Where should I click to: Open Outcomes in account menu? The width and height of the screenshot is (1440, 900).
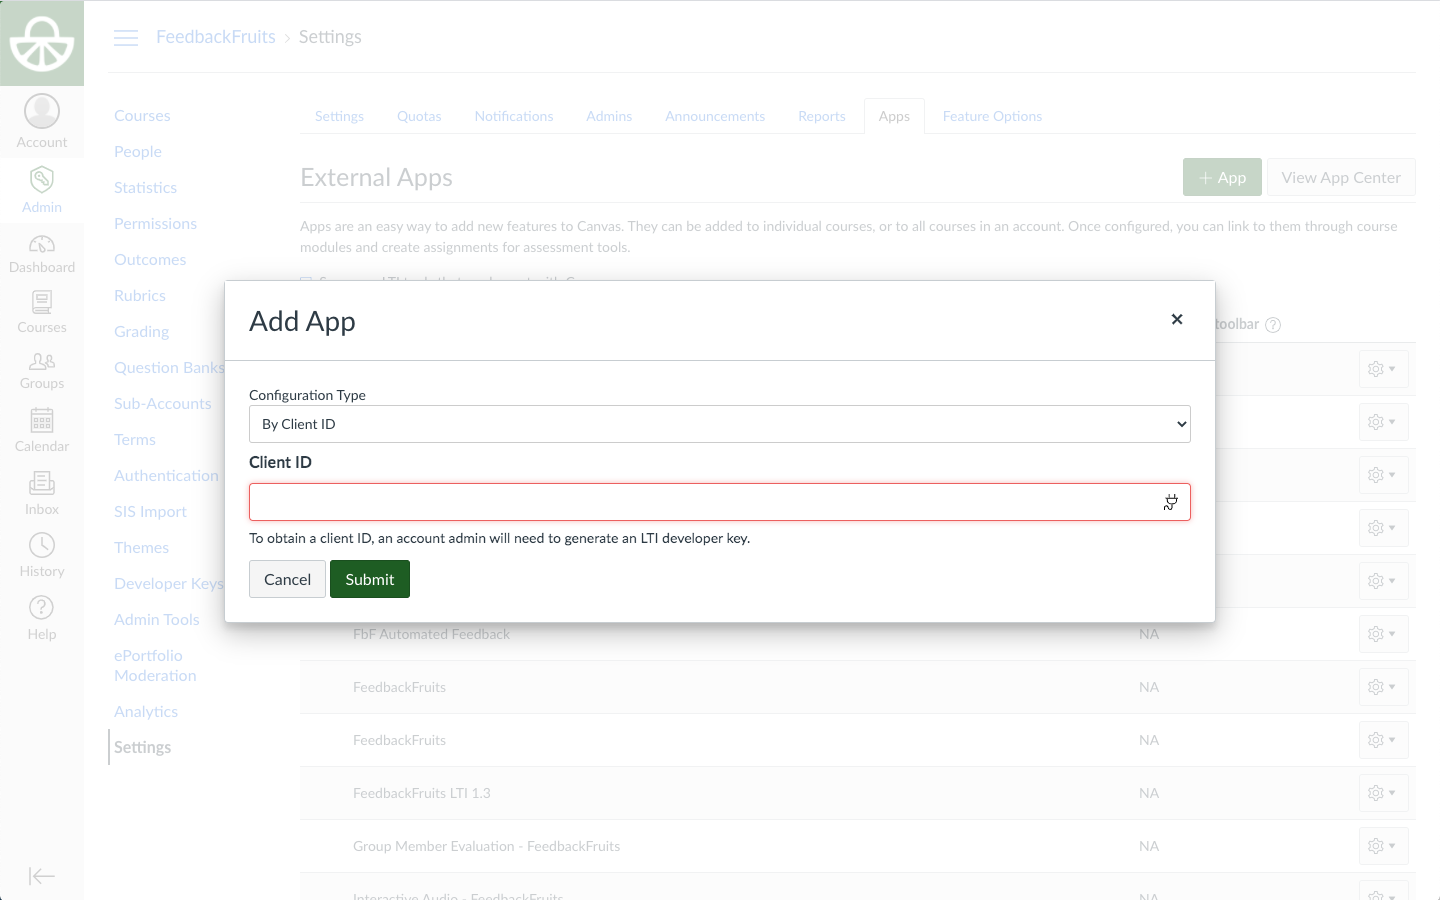[150, 260]
